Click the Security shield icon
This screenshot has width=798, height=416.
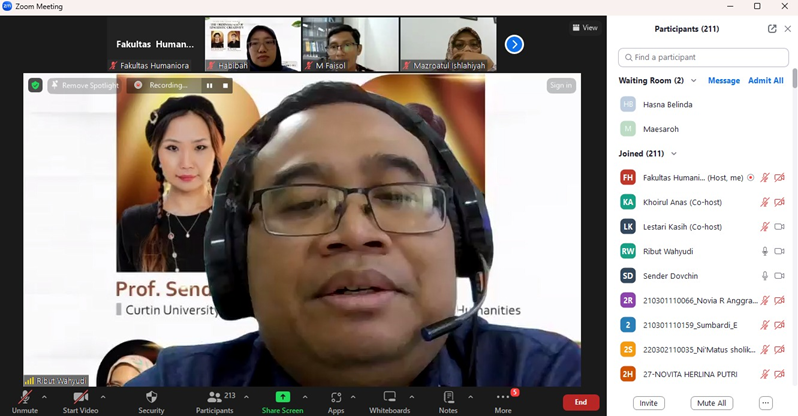pyautogui.click(x=151, y=397)
